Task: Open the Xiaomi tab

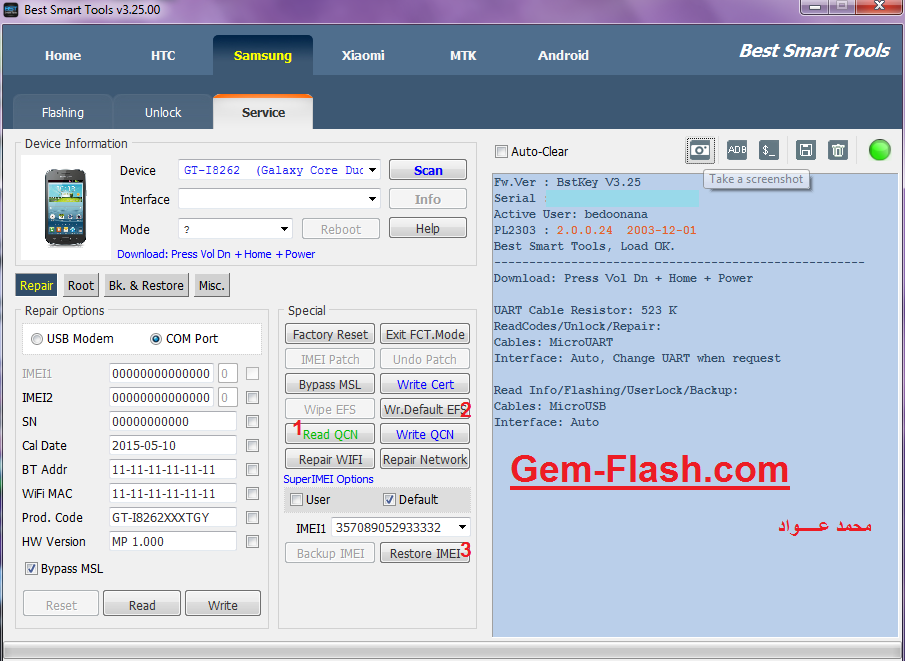Action: click(363, 55)
